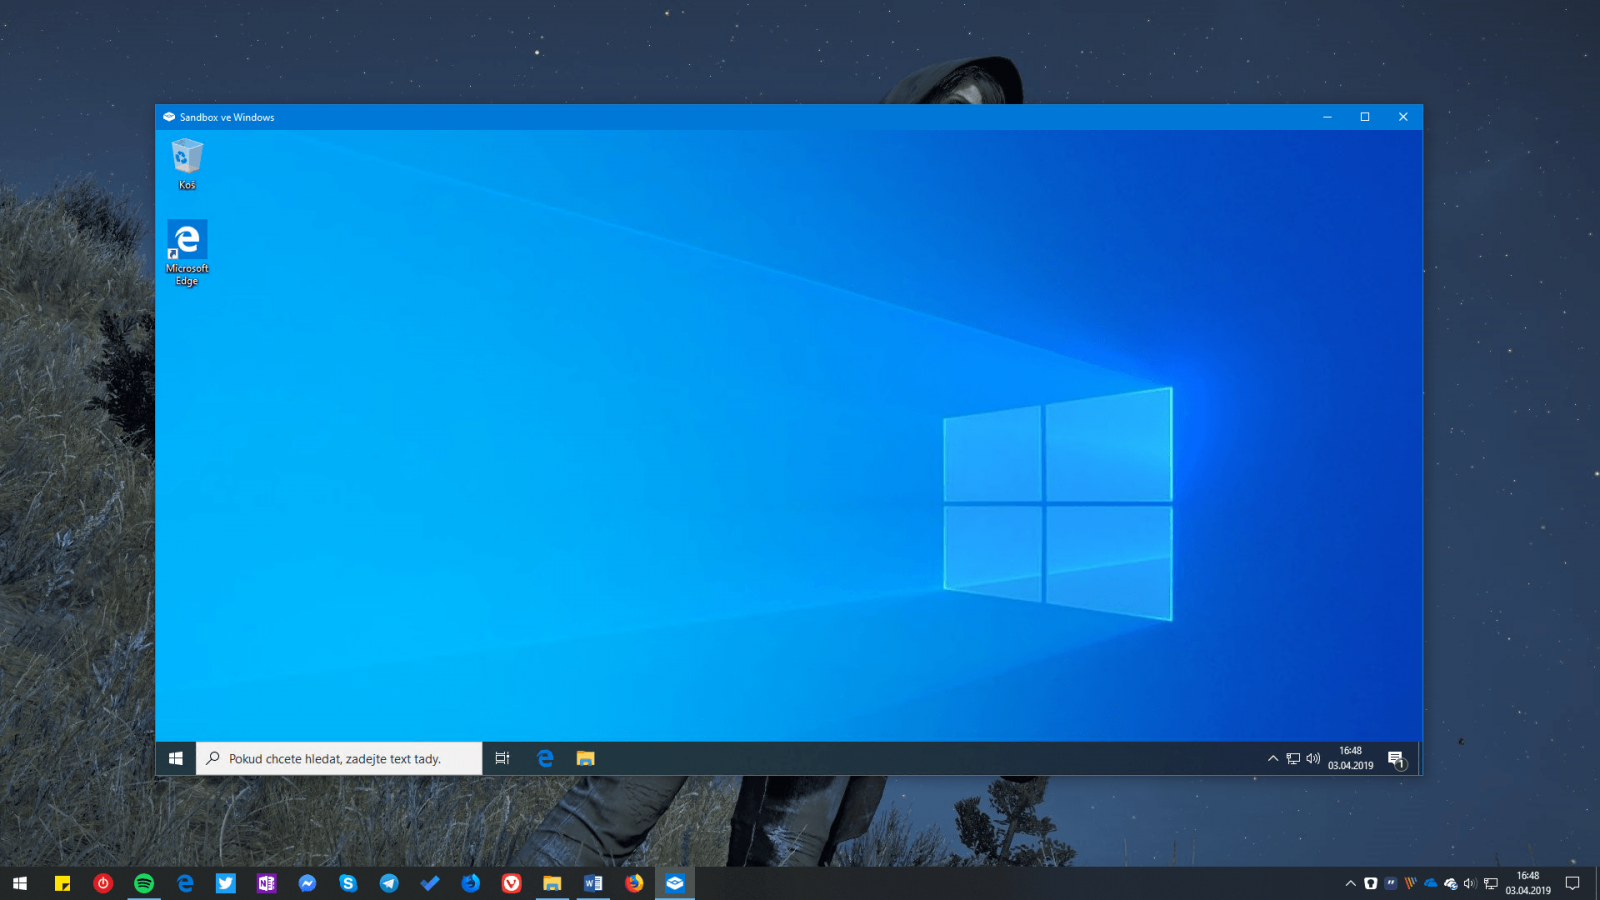This screenshot has height=900, width=1600.
Task: Open Skype from the host taskbar
Action: point(347,883)
